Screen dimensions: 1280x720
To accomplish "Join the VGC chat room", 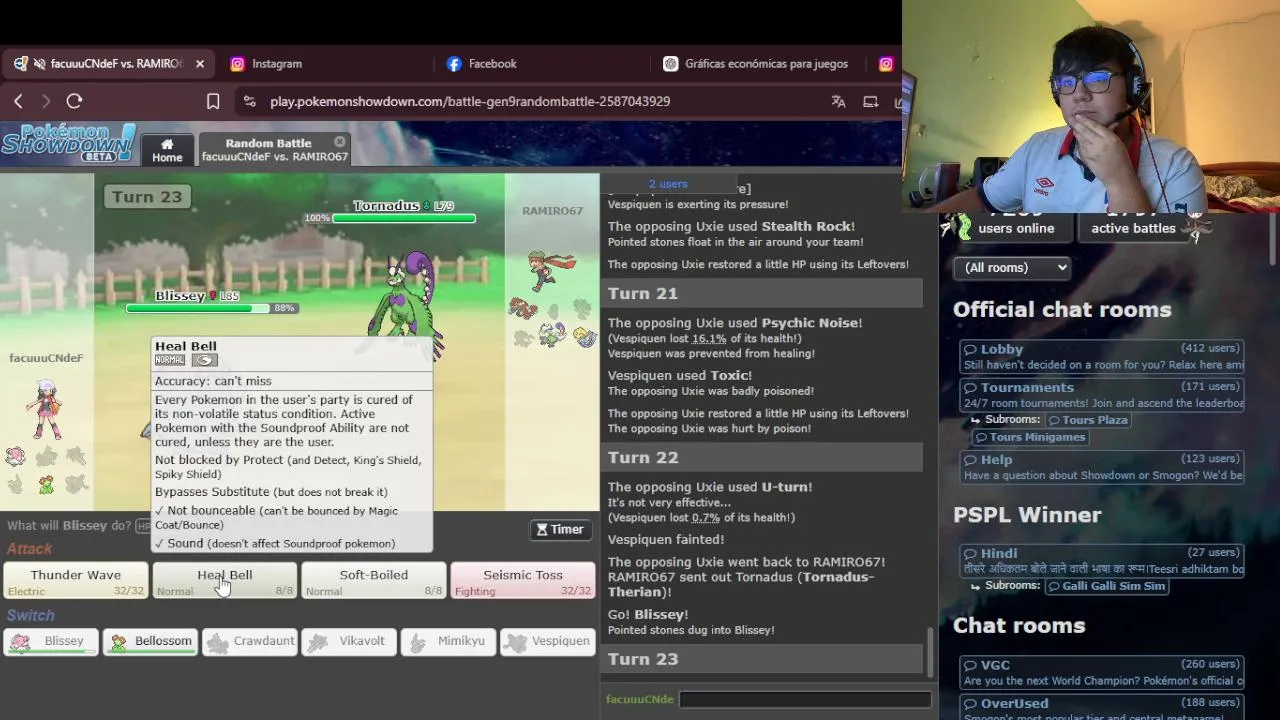I will tap(1101, 672).
